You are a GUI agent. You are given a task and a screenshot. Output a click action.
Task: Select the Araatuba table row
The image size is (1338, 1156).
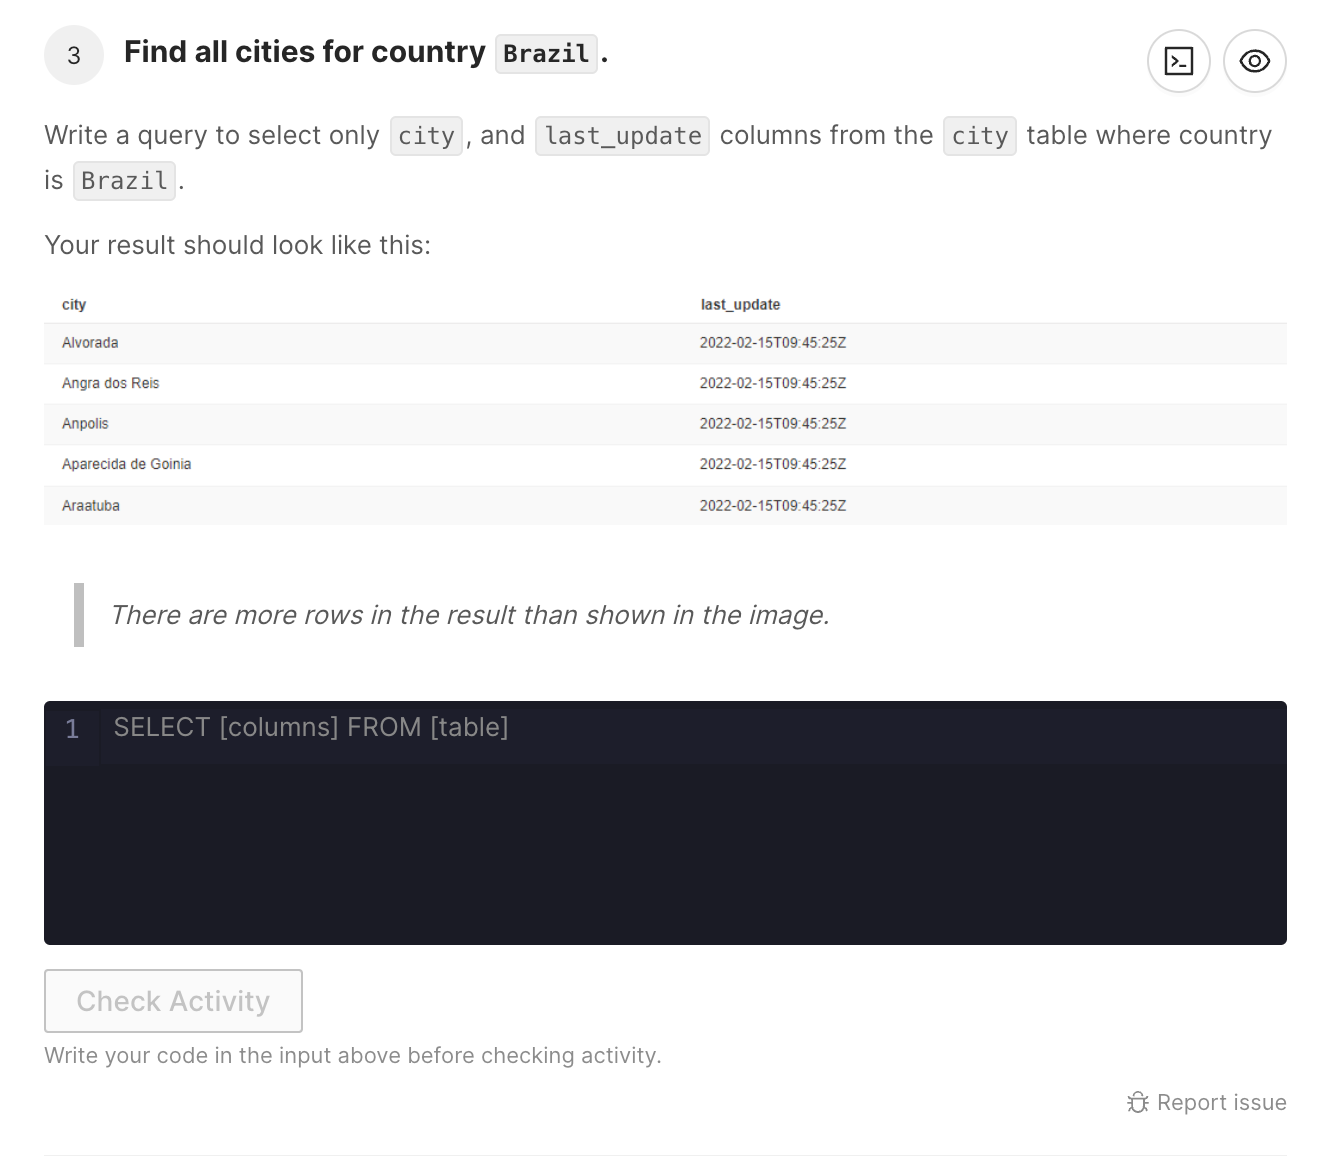[665, 506]
